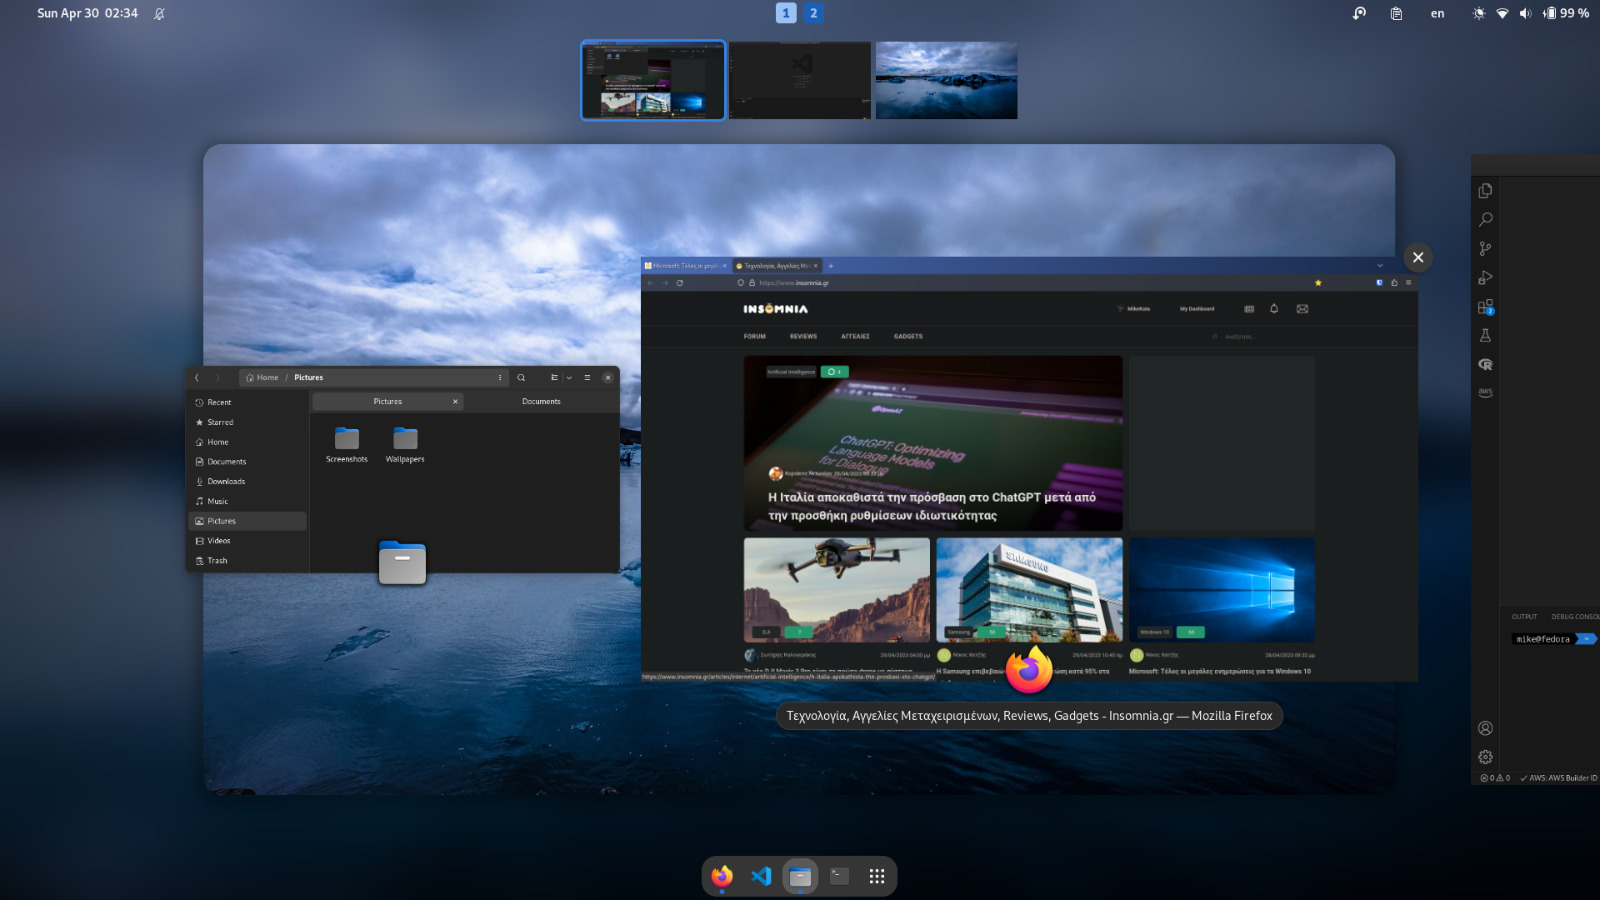Open FORUM menu on Insomnia
The height and width of the screenshot is (900, 1600).
tap(755, 336)
